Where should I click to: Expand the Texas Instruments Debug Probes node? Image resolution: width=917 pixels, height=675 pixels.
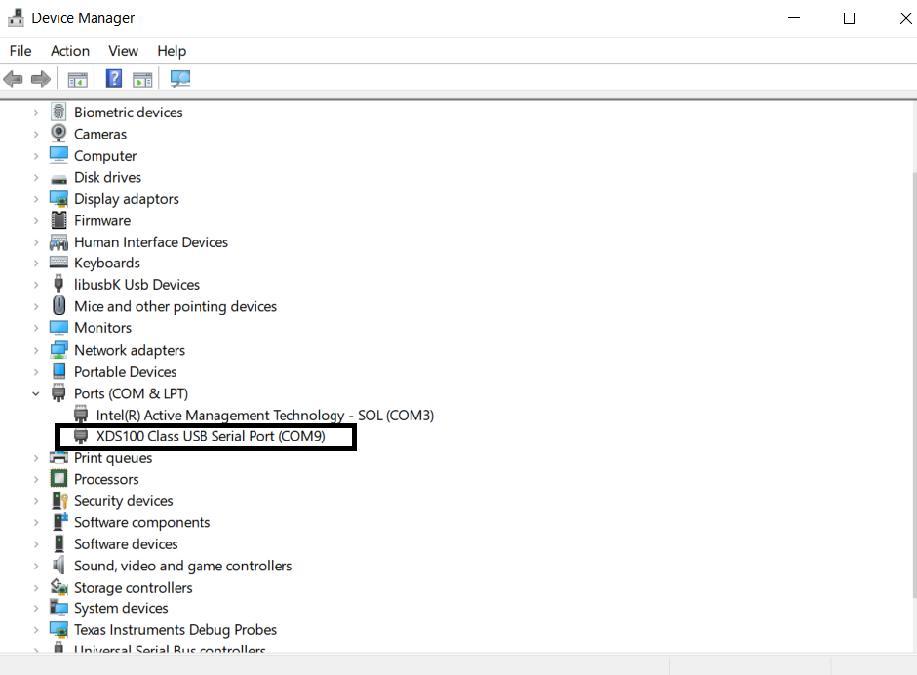click(36, 630)
